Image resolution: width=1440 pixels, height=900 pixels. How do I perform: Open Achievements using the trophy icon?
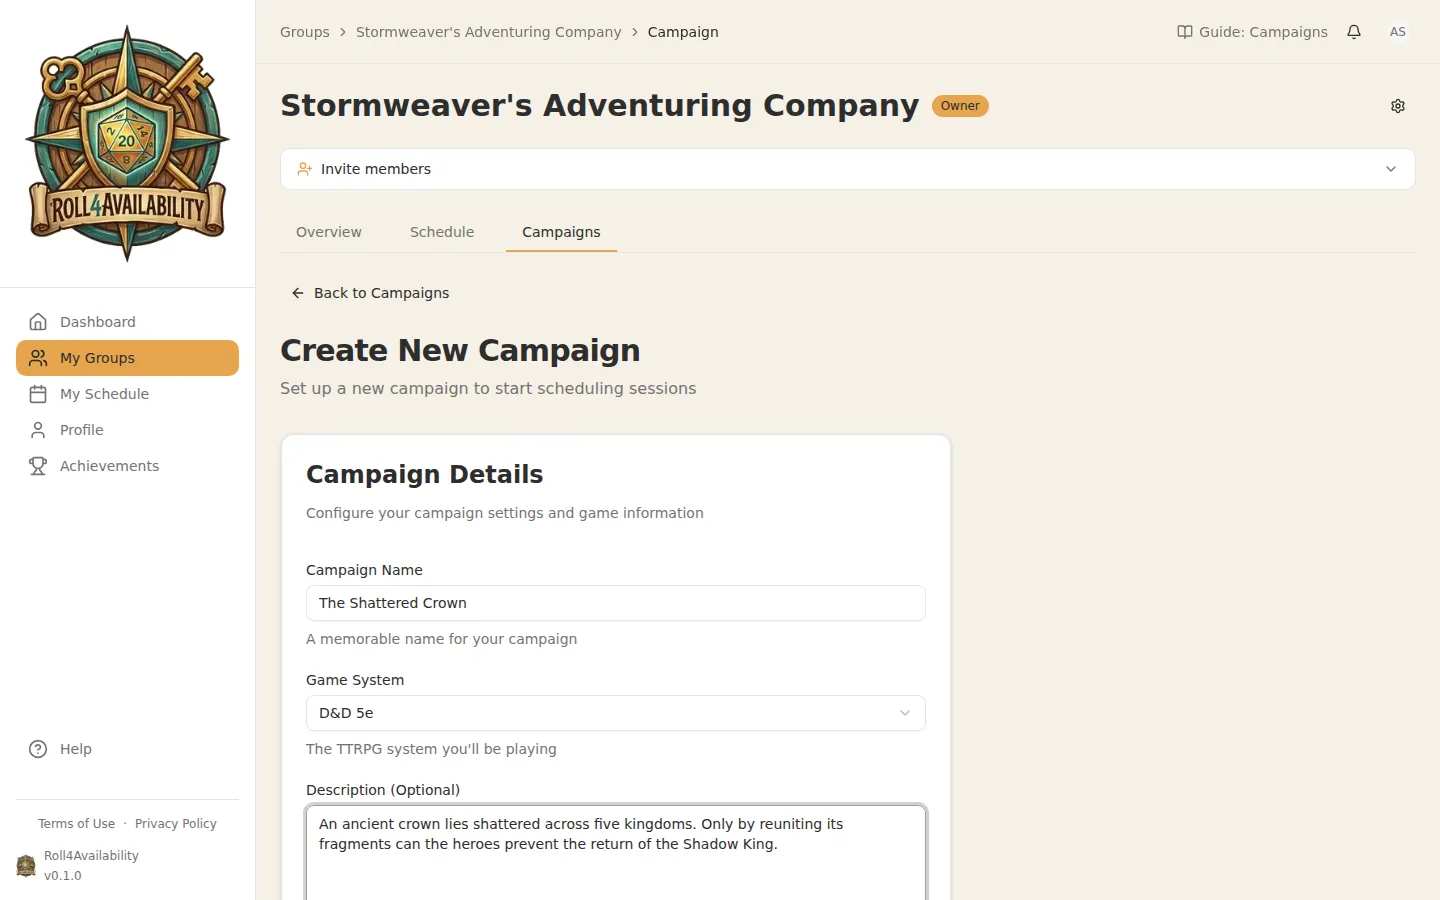[x=110, y=465]
